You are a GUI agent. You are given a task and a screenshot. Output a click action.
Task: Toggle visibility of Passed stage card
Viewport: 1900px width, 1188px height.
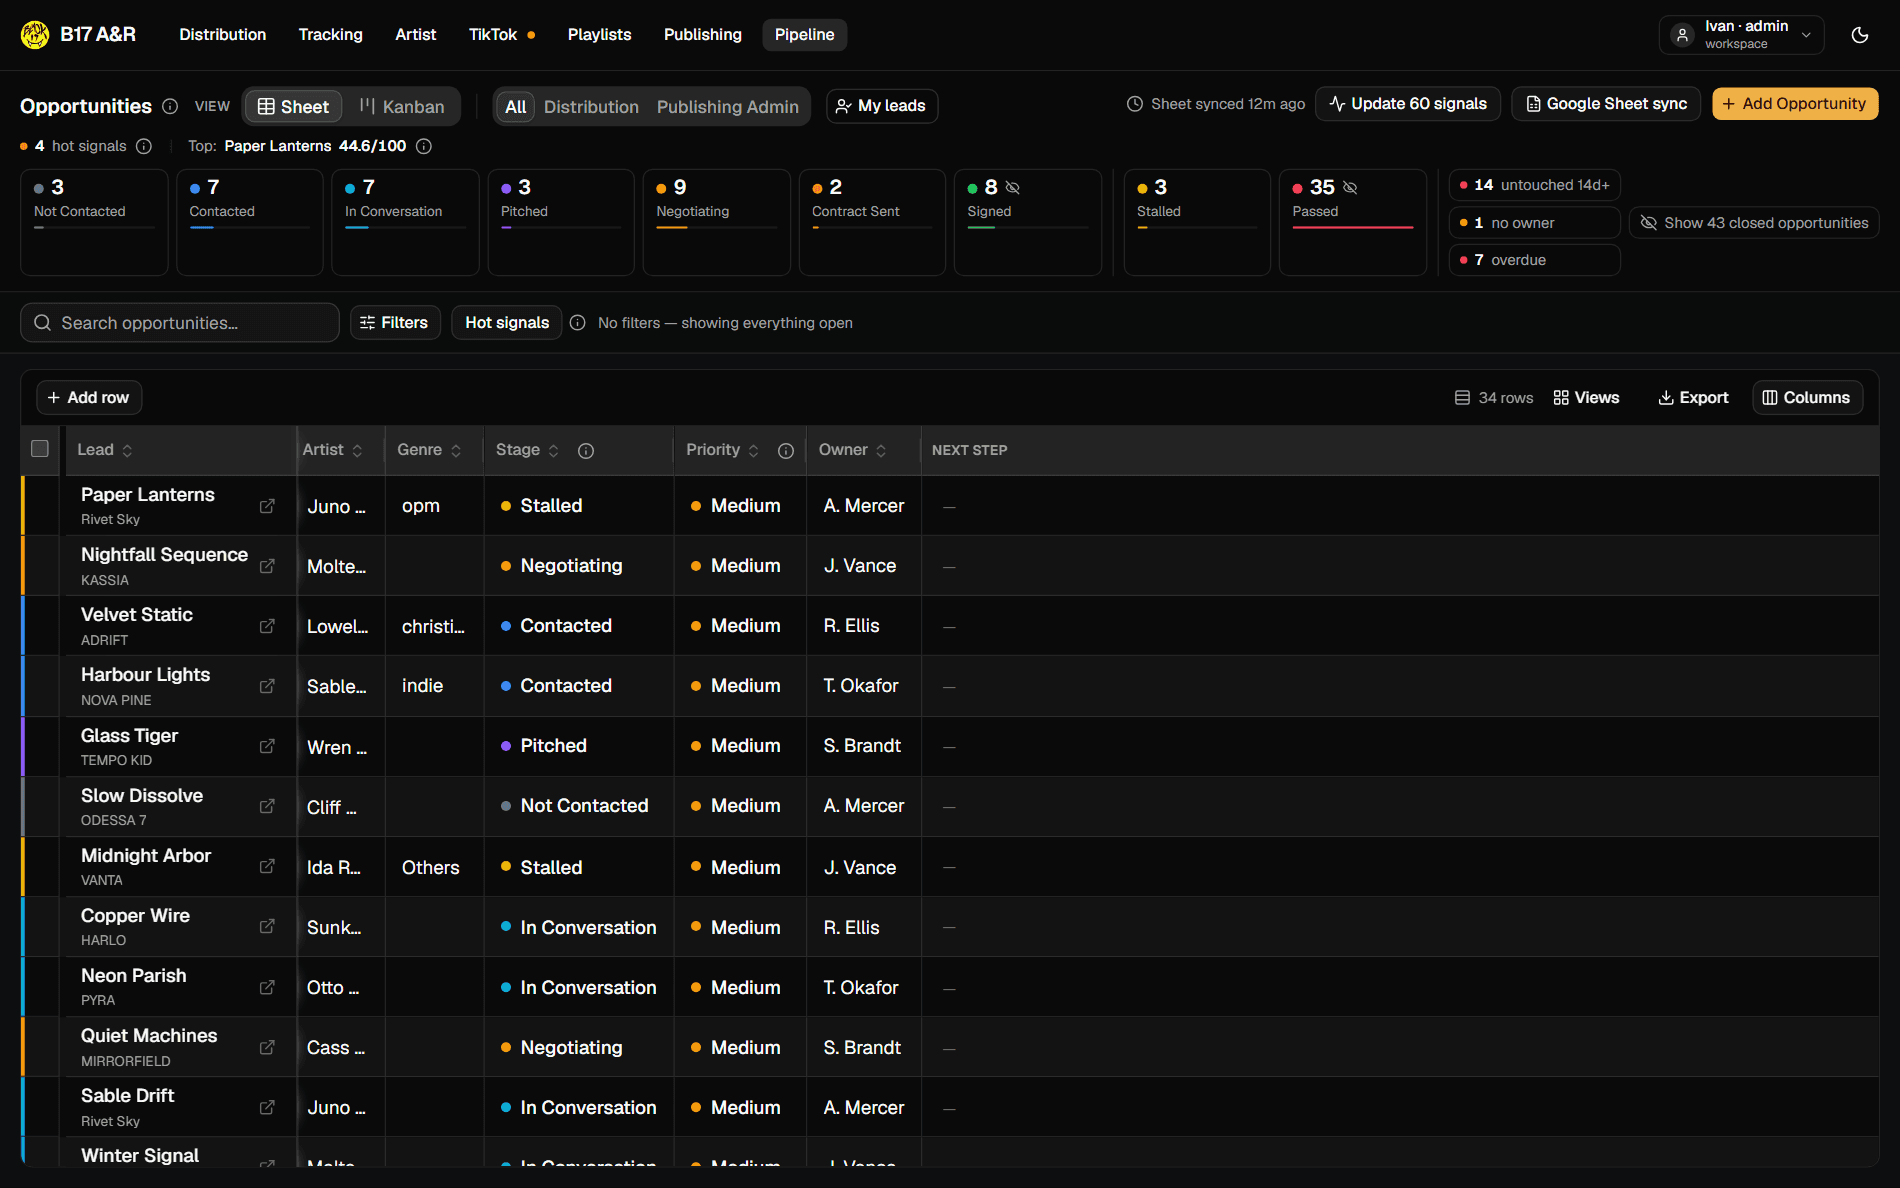pyautogui.click(x=1350, y=187)
